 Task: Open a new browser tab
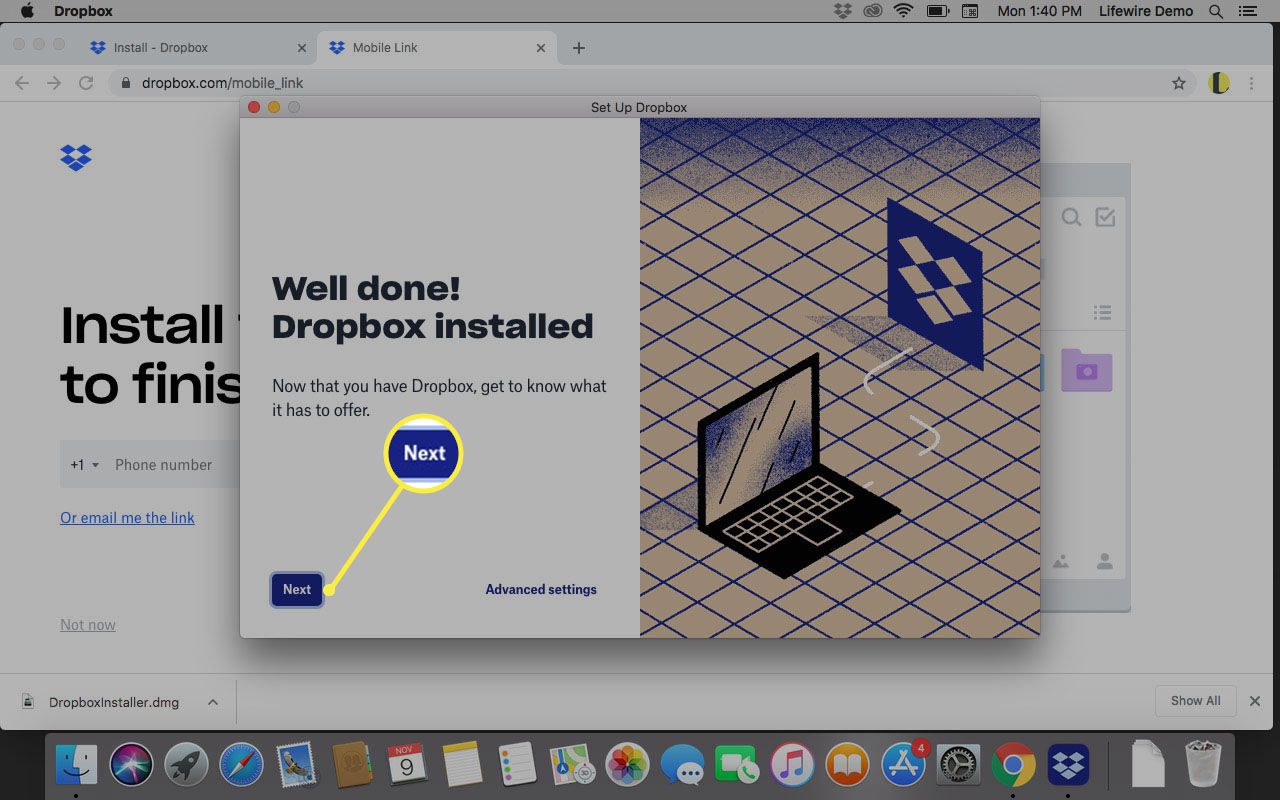579,47
